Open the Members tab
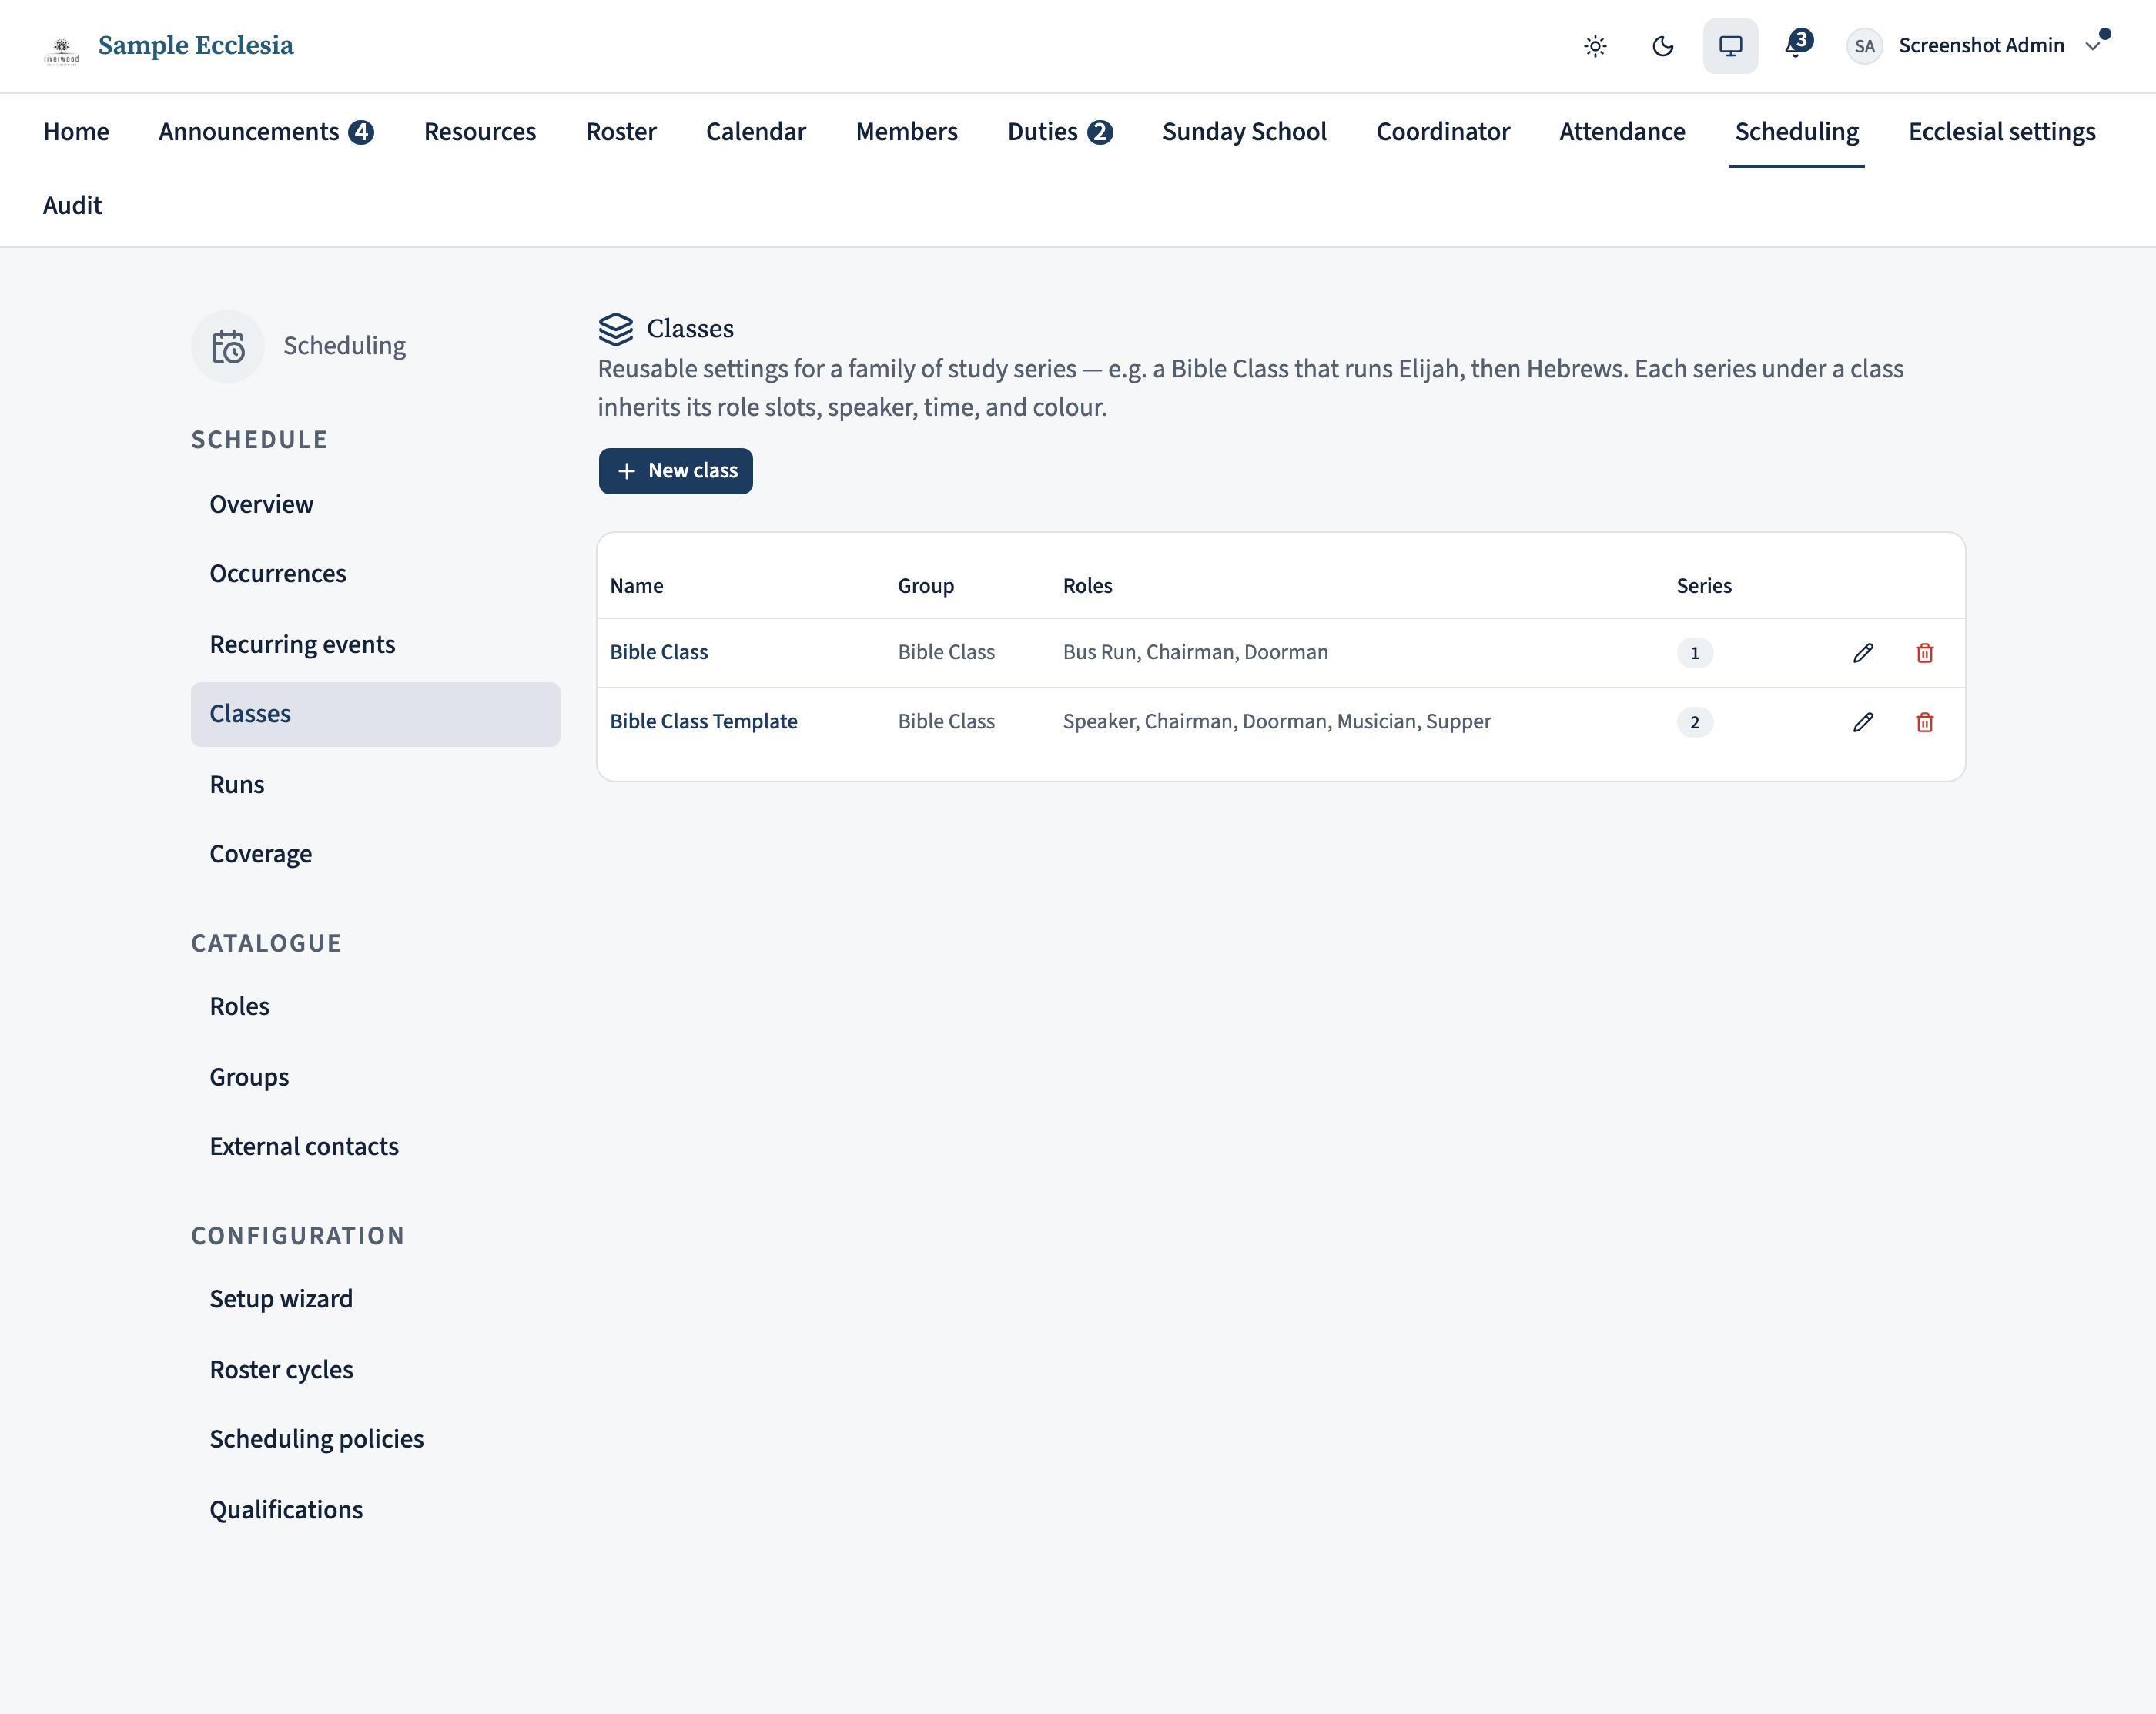Viewport: 2156px width, 1714px height. click(906, 132)
